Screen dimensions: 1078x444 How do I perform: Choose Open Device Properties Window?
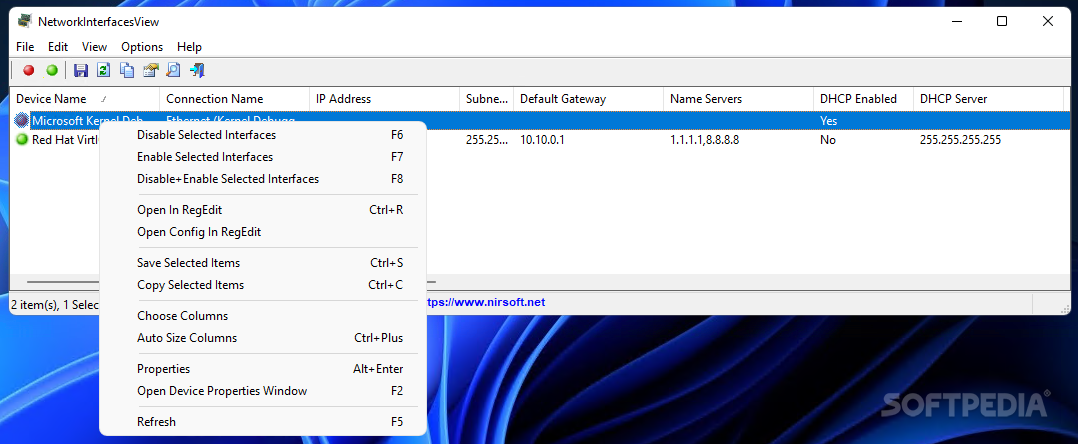[x=263, y=391]
